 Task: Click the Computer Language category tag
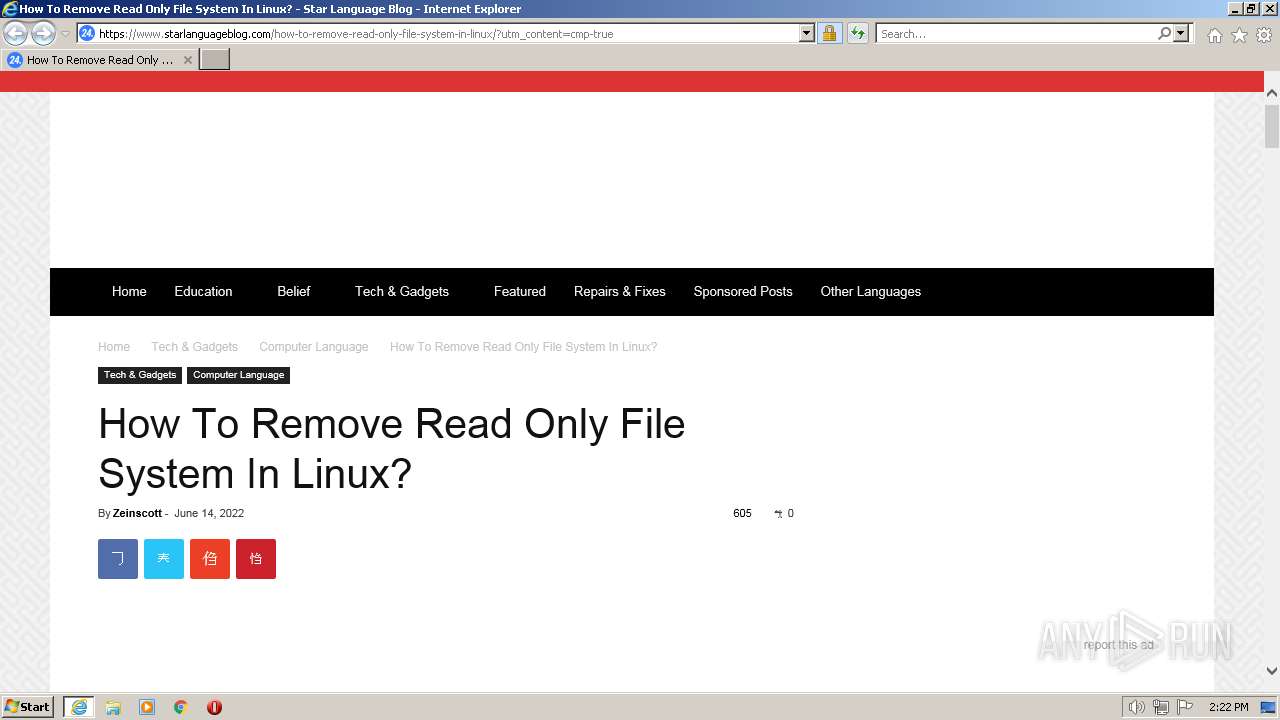[x=238, y=375]
